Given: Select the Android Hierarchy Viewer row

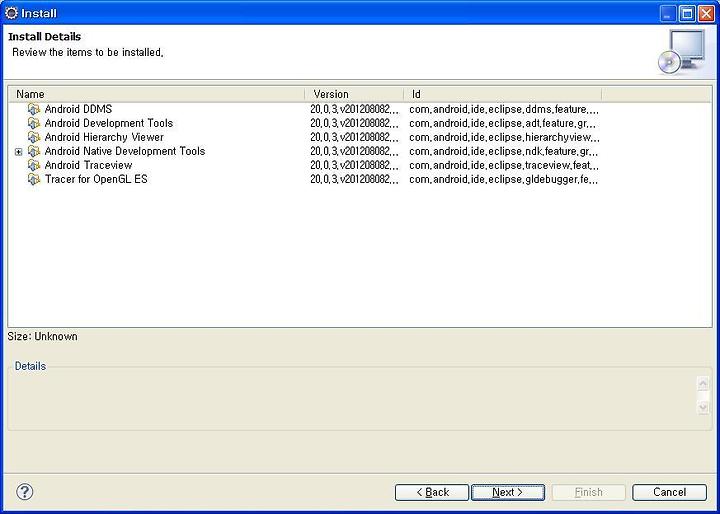Looking at the screenshot, I should [x=360, y=137].
